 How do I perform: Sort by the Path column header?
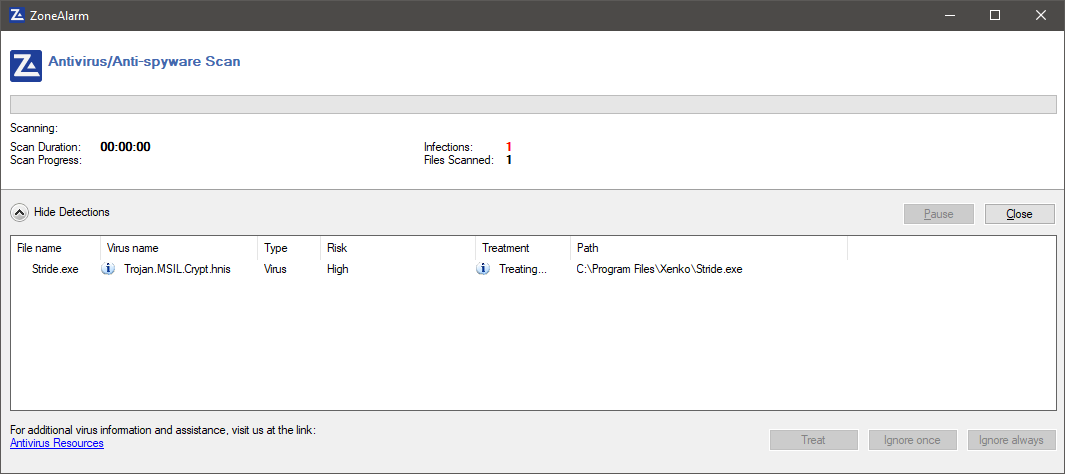click(709, 248)
